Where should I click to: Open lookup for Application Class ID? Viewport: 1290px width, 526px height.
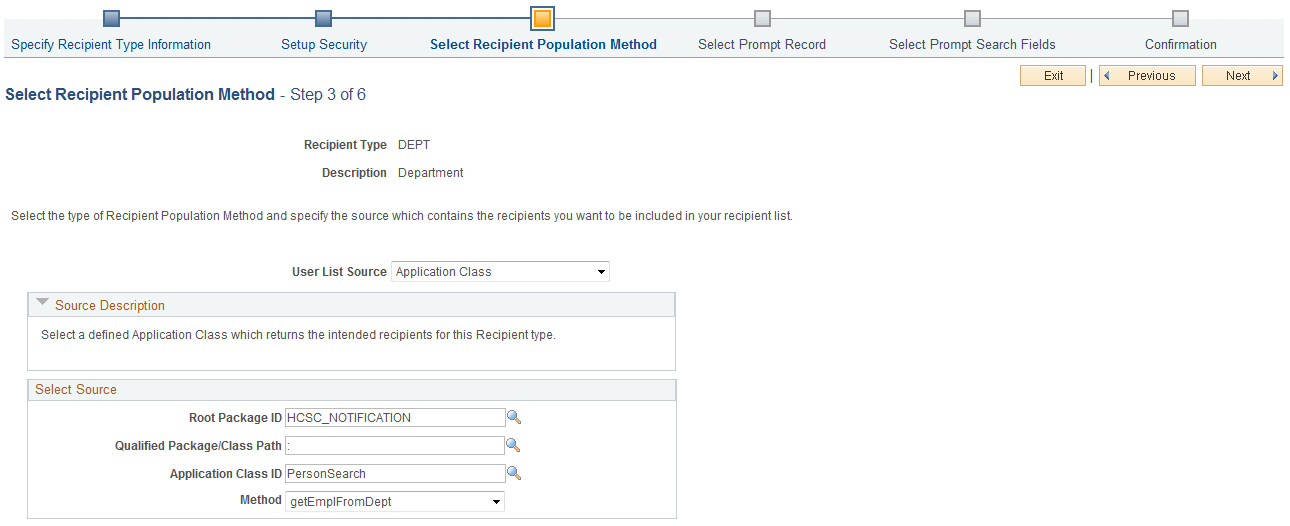[x=514, y=474]
